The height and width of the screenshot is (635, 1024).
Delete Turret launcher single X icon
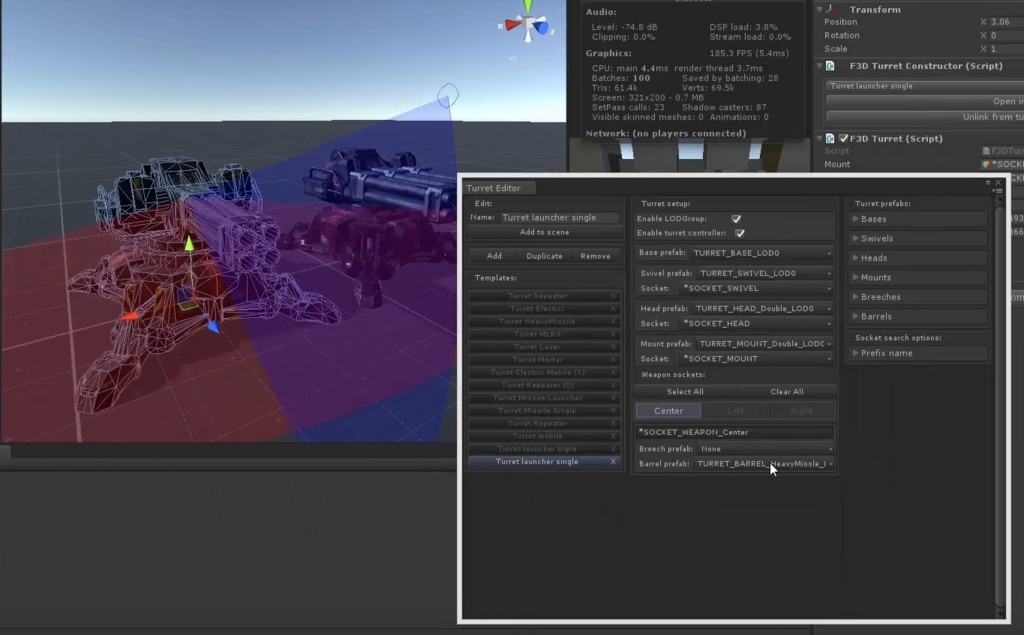click(613, 462)
